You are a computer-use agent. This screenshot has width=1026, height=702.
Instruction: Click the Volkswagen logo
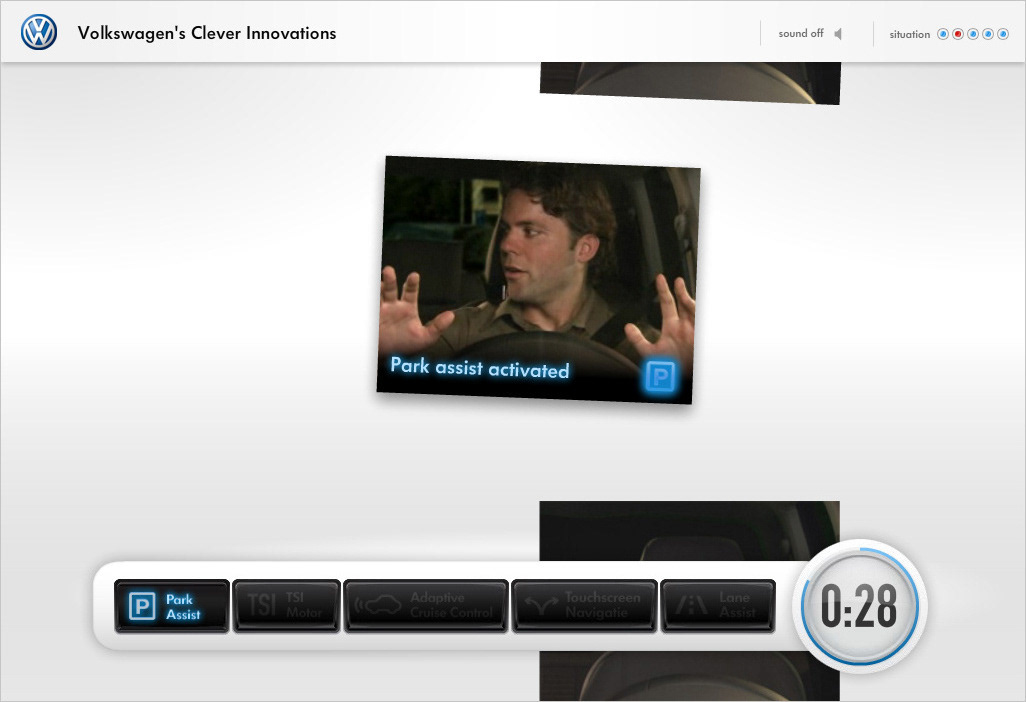tap(39, 32)
